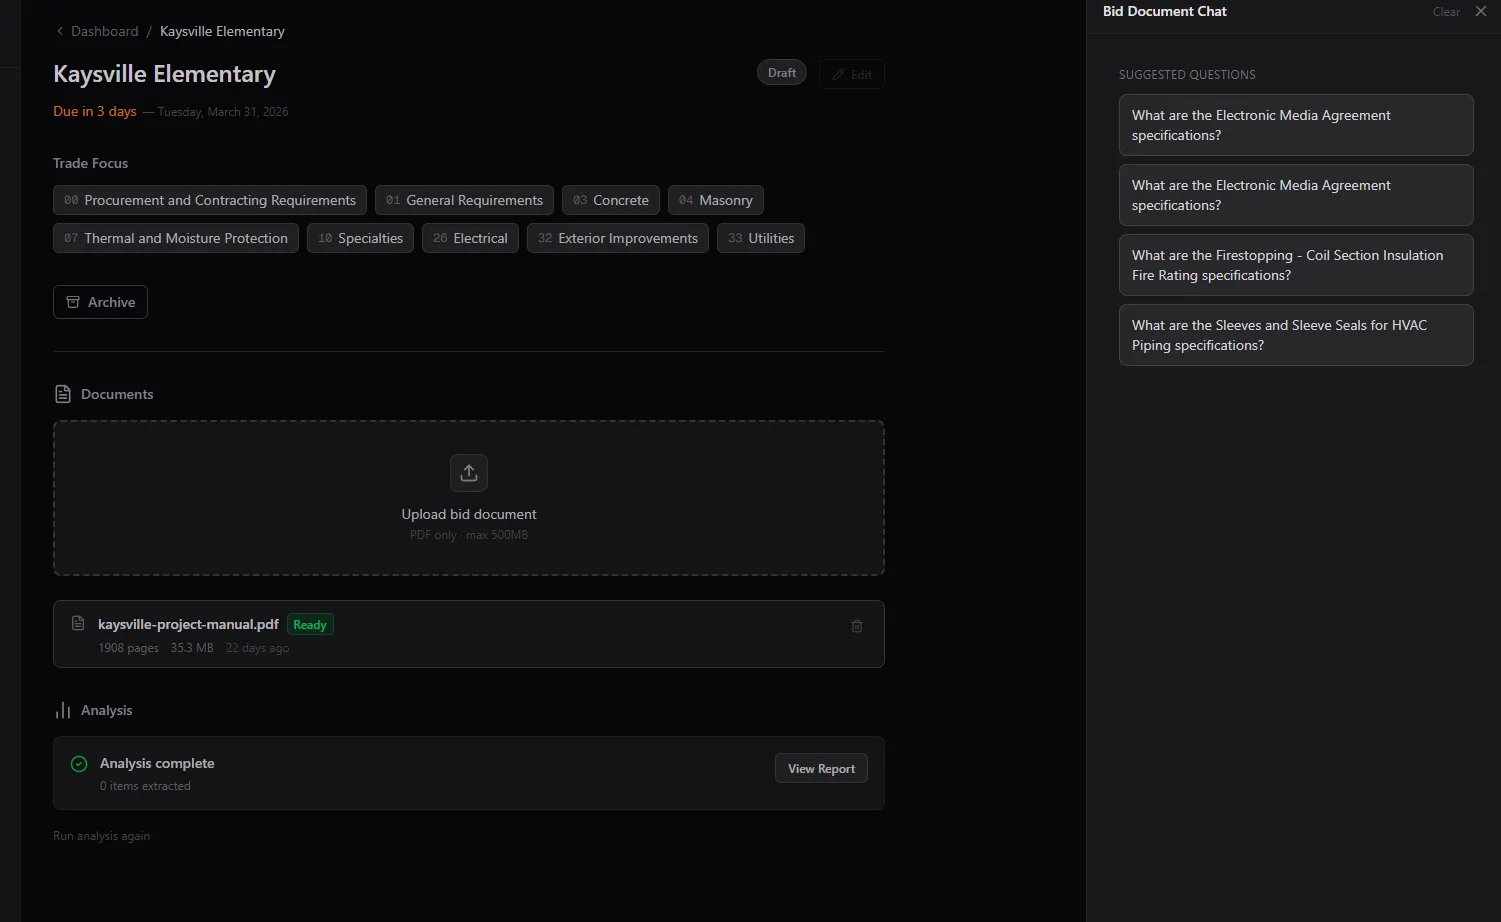Viewport: 1501px width, 922px height.
Task: Click the Archive button
Action: click(x=100, y=302)
